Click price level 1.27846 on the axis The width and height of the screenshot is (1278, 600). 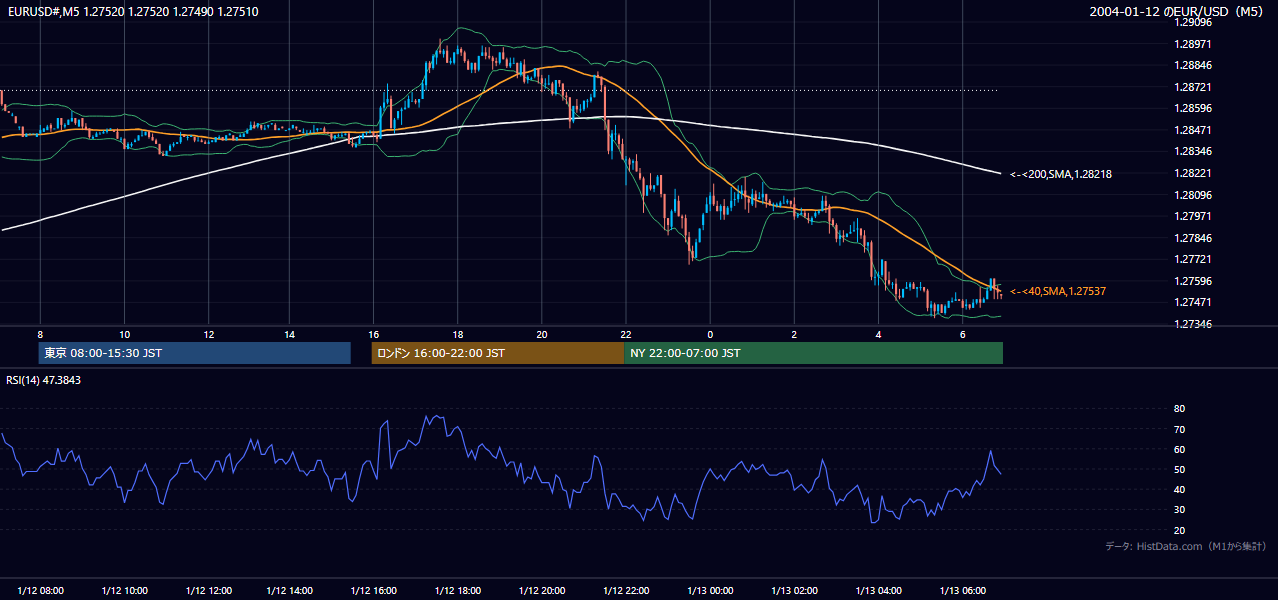pos(1192,238)
